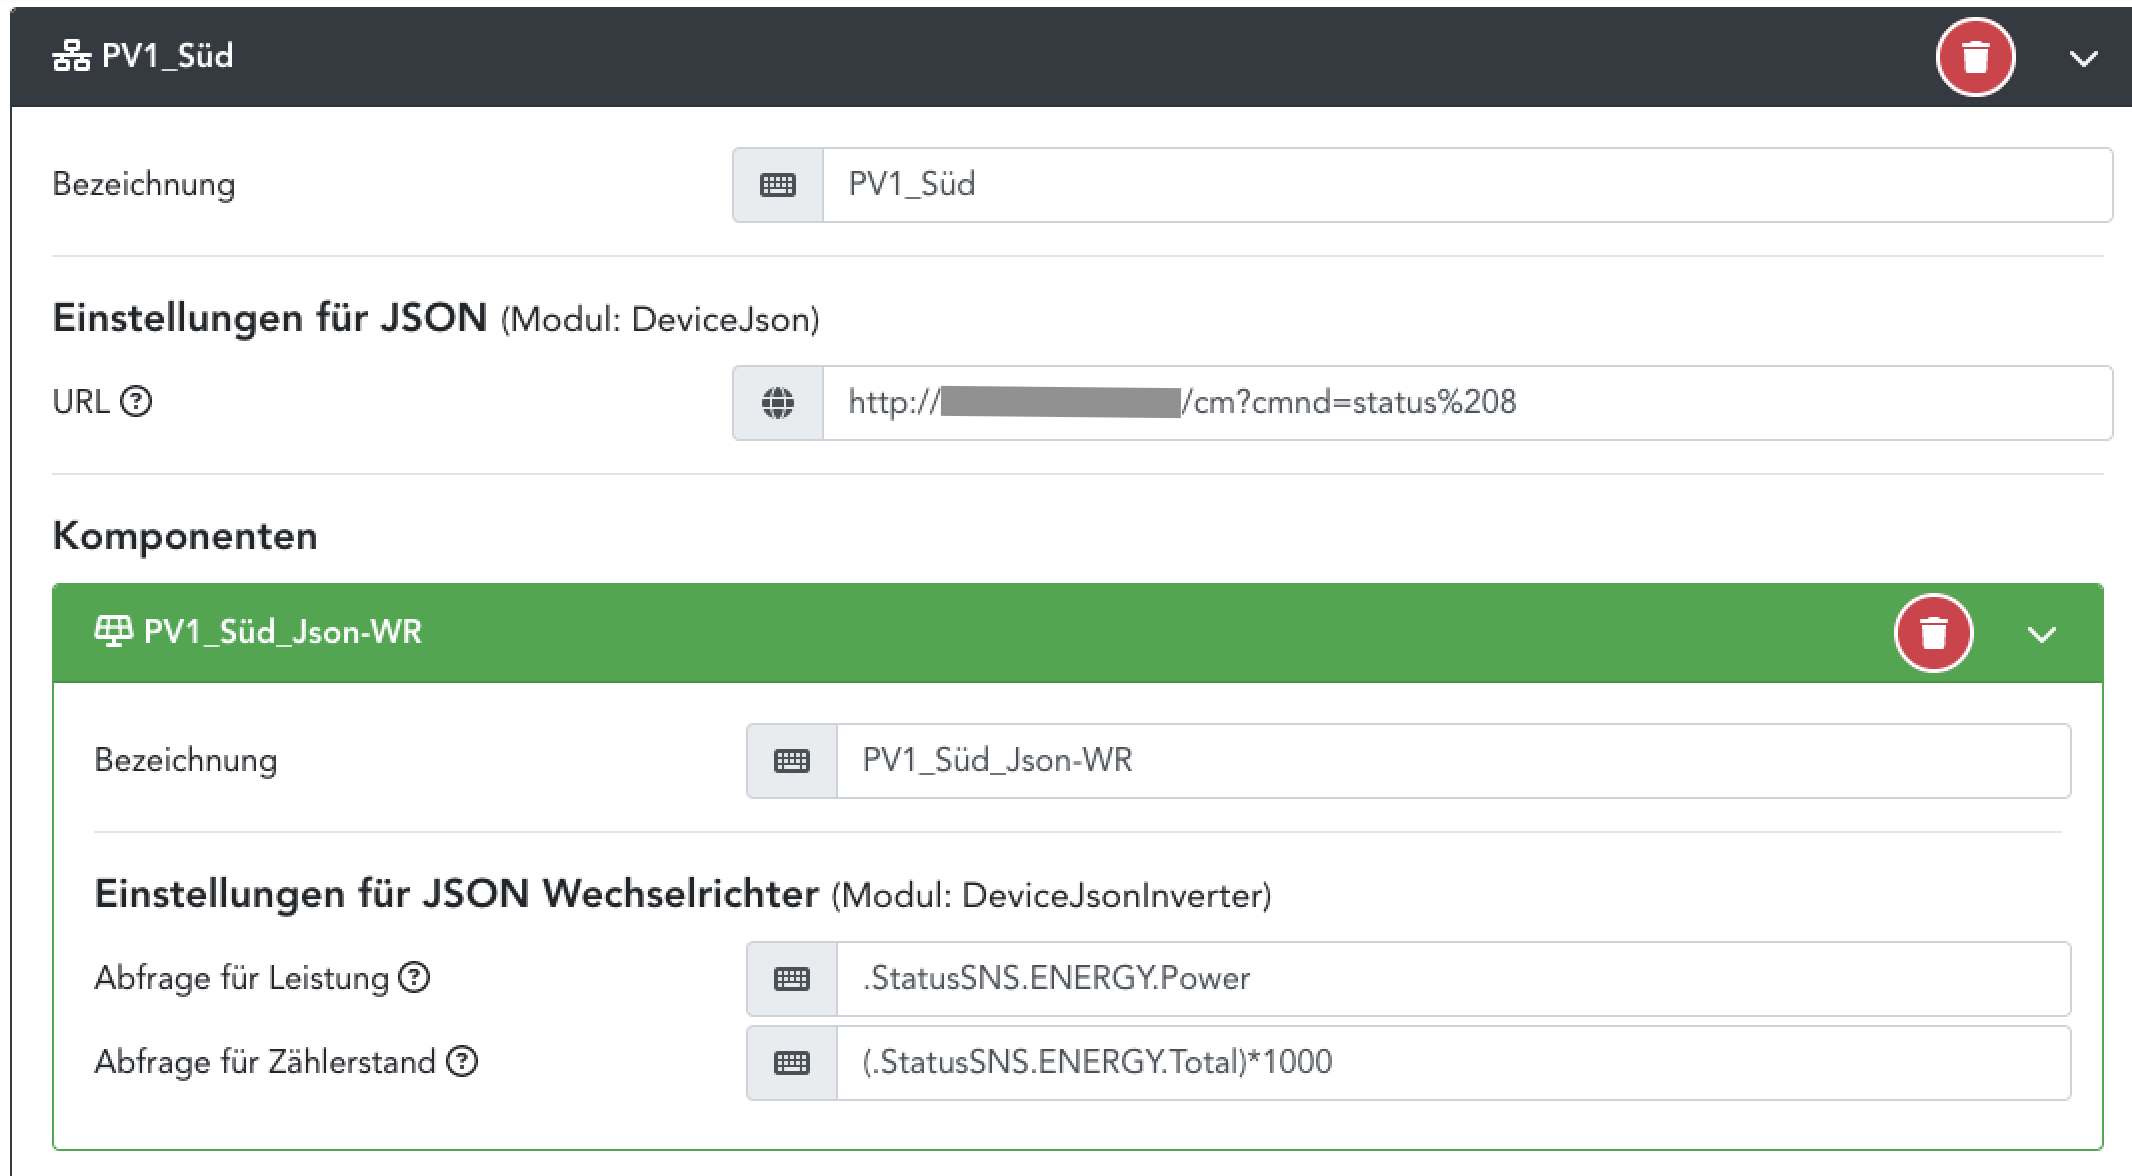Click the network device icon in dark header
Screen dimensions: 2132x1176
(71, 56)
